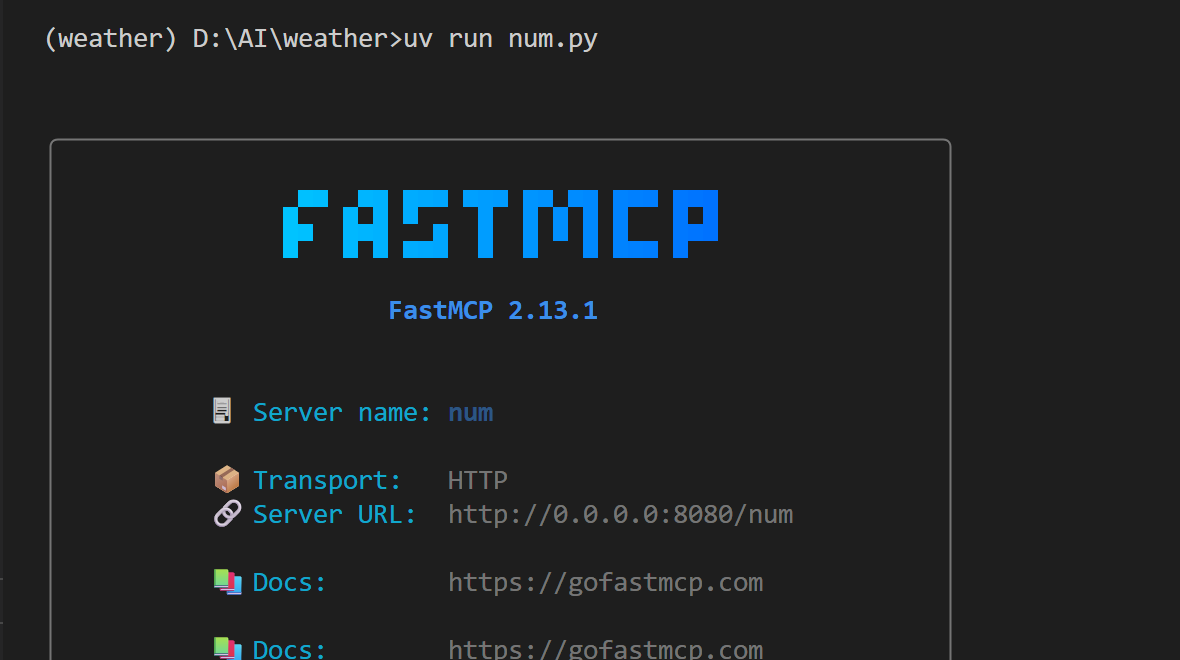Click the 'Server URL:' label

[x=334, y=515]
